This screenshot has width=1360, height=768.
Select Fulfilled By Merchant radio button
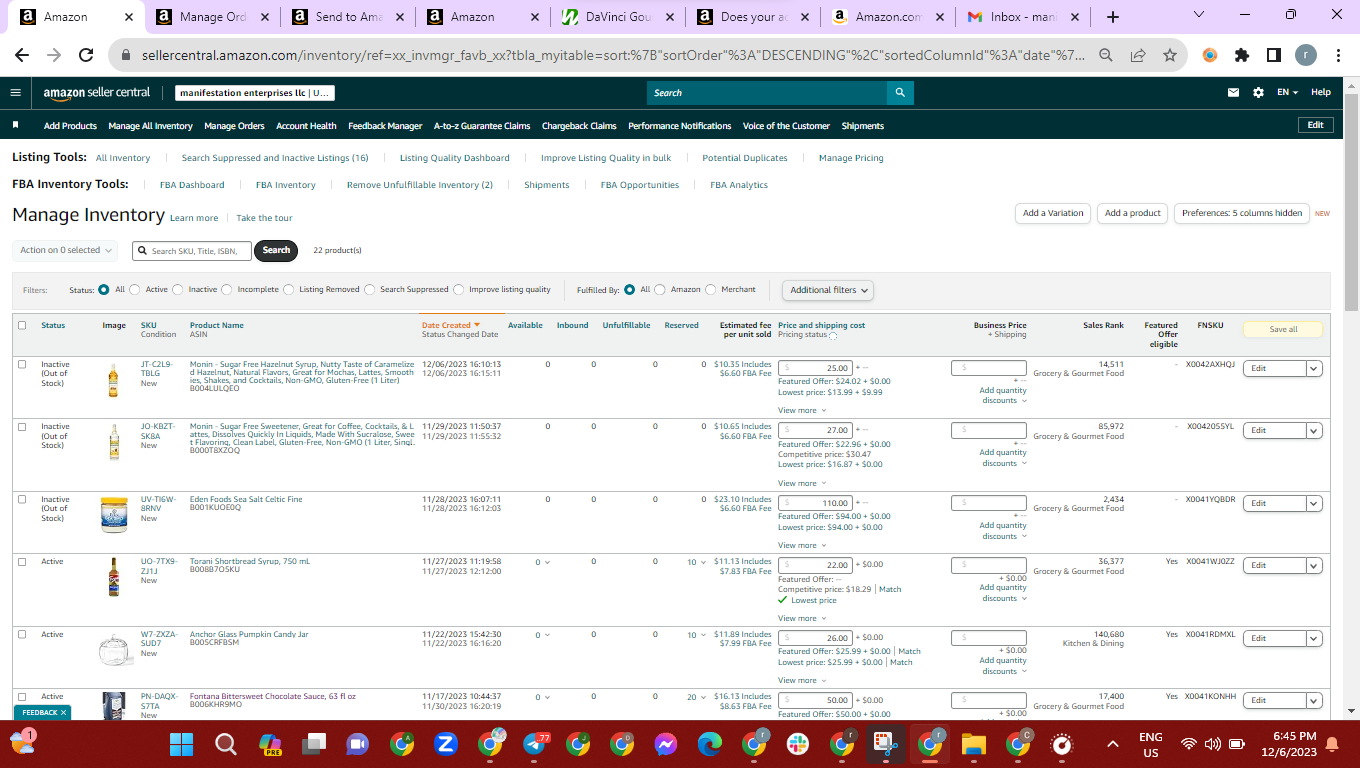711,290
